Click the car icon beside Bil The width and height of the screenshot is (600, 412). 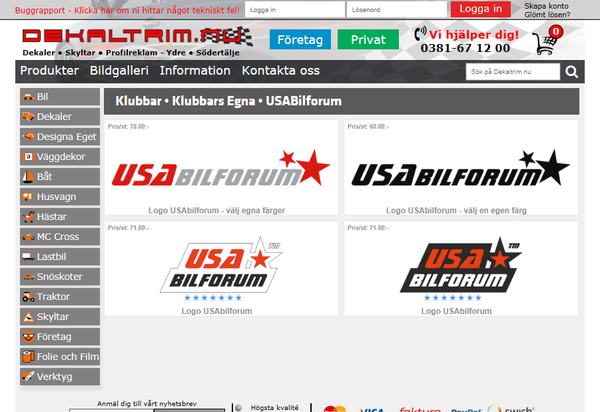point(28,97)
